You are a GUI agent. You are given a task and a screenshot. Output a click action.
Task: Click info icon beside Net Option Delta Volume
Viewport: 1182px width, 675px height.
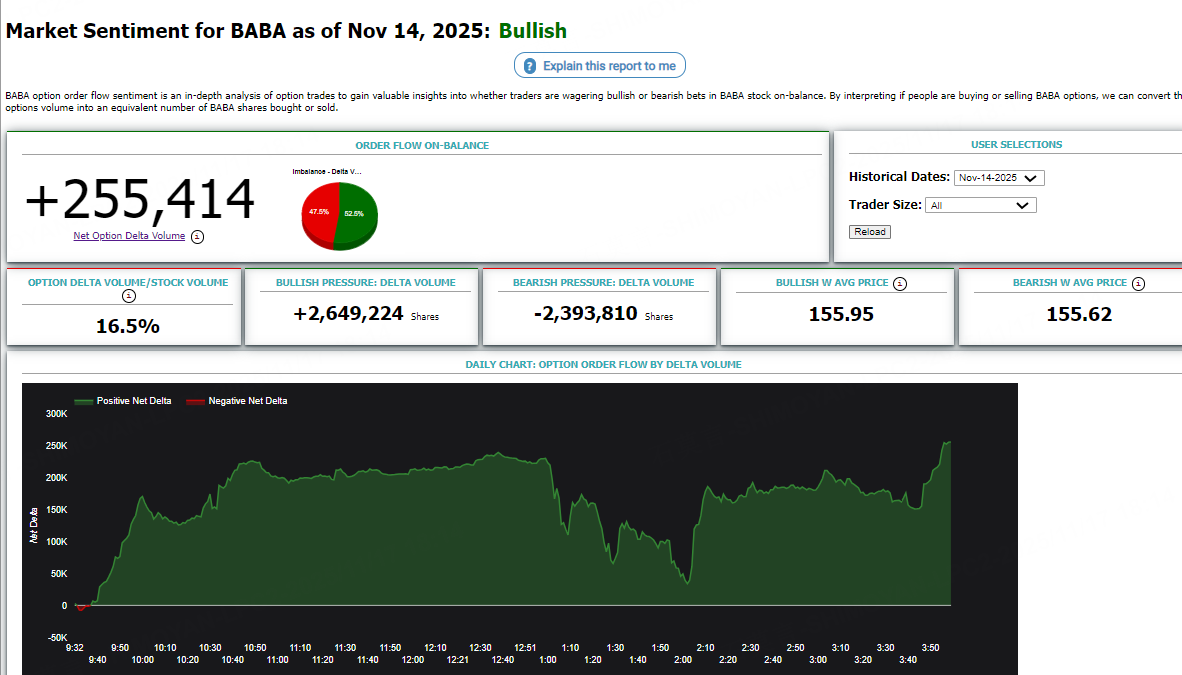(x=198, y=237)
